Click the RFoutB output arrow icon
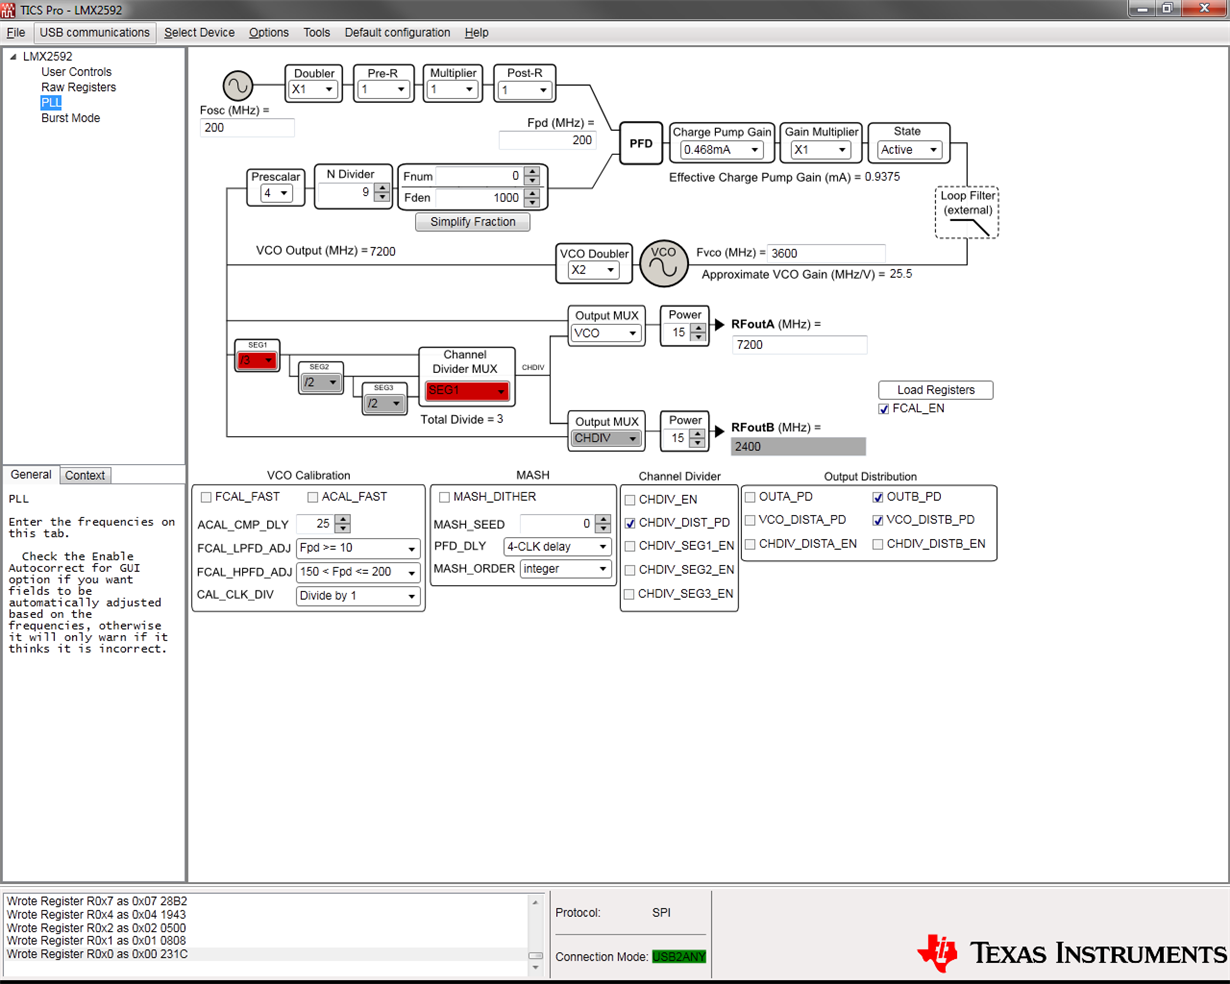1230x984 pixels. (x=719, y=430)
